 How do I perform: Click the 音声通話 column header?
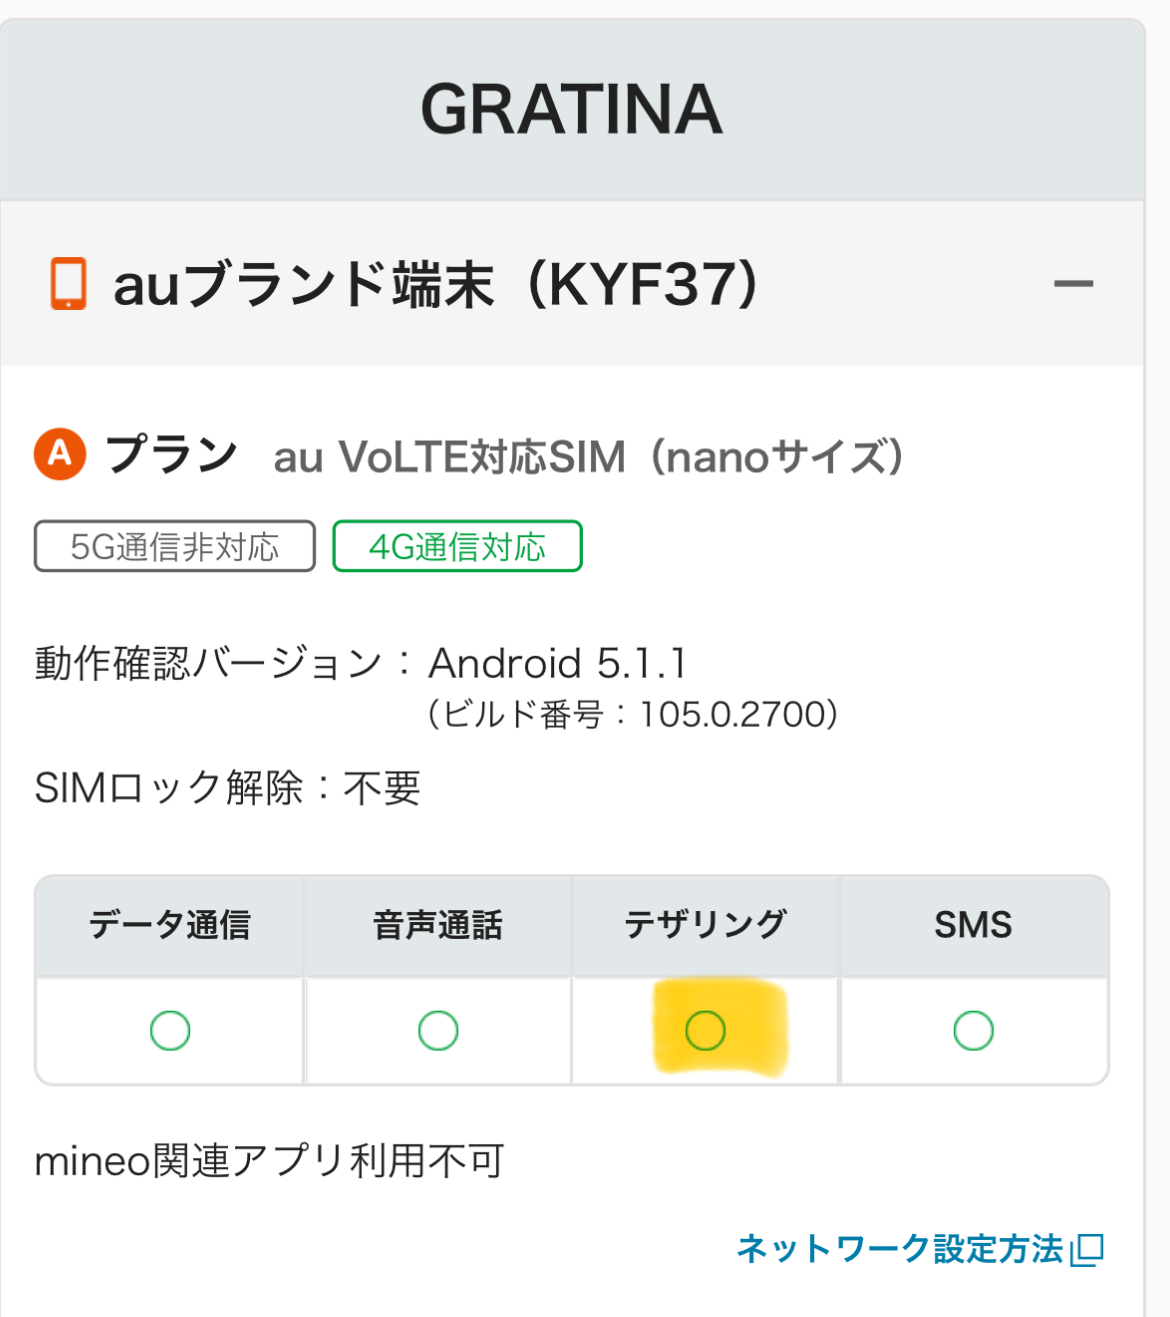click(438, 925)
